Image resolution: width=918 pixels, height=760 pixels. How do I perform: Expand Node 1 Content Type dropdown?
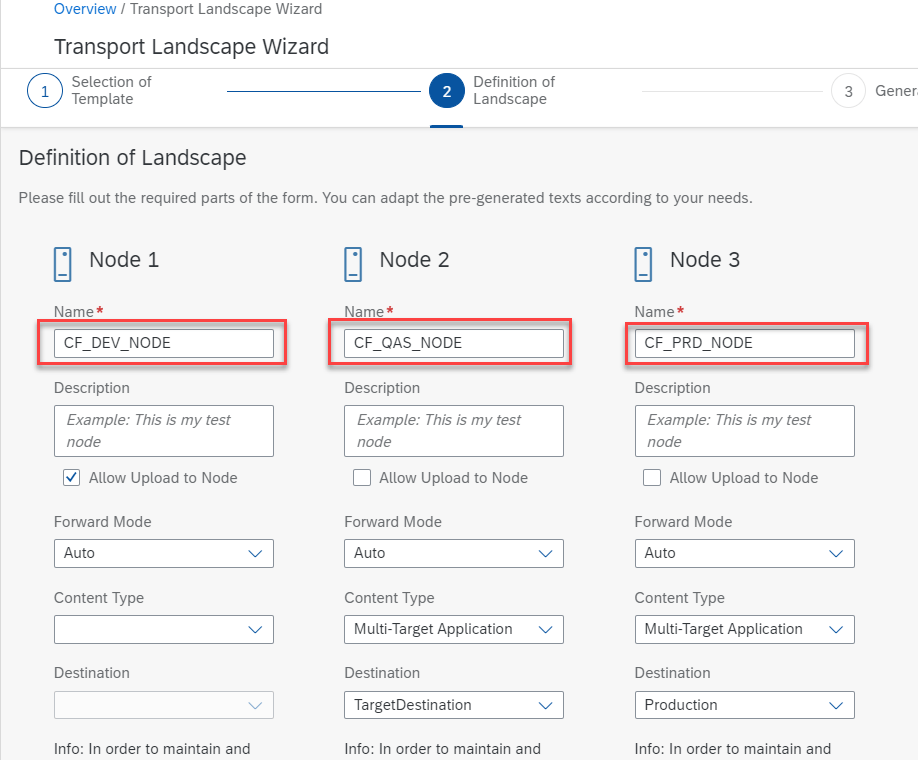[163, 629]
